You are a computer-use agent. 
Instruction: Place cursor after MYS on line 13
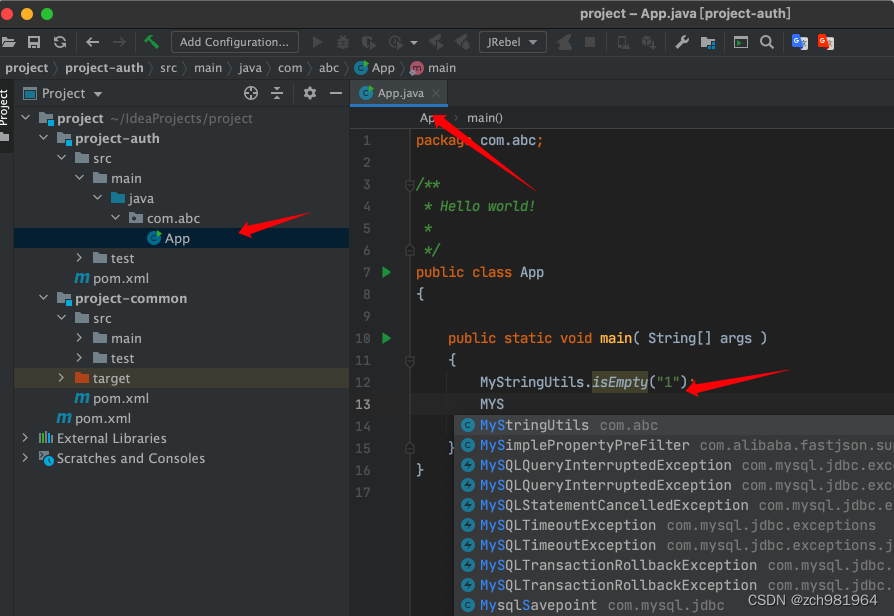[x=505, y=404]
